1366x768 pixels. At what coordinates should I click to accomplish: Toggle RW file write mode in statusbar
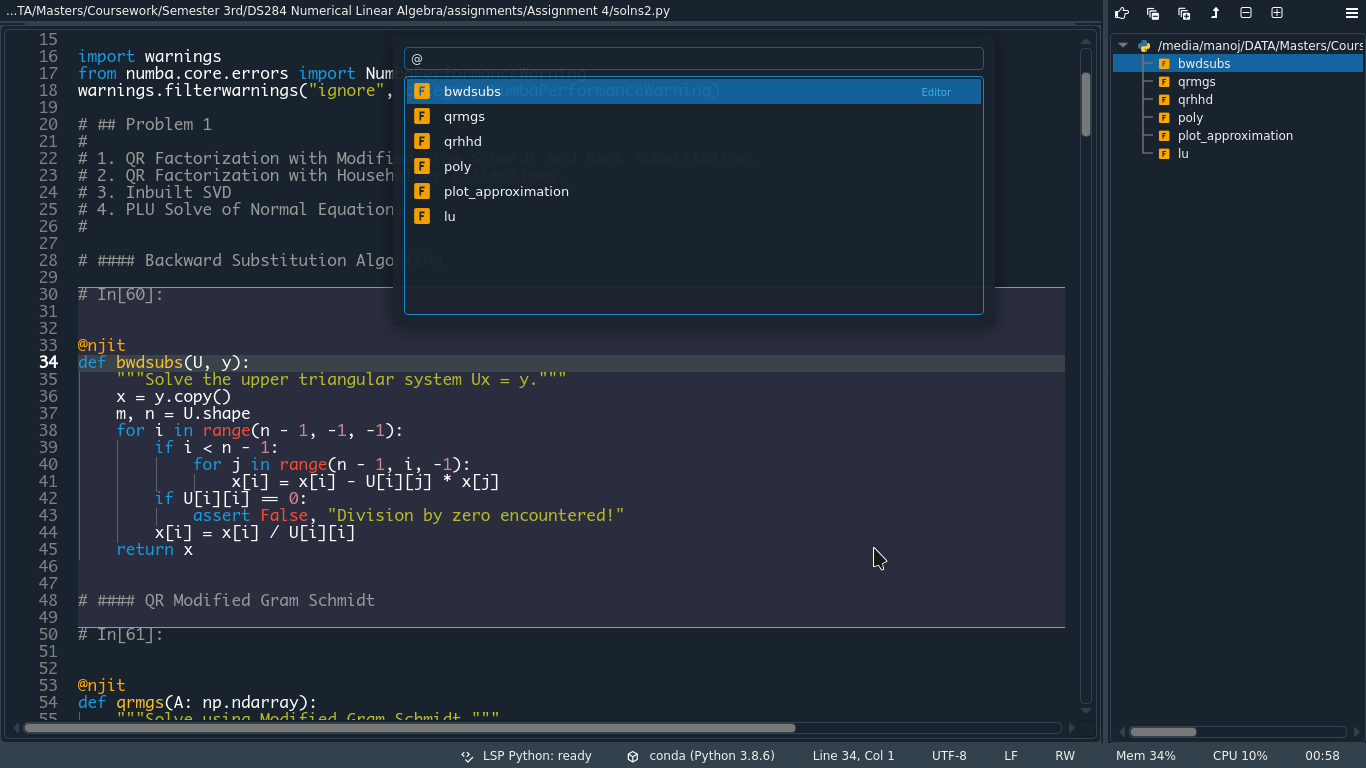(x=1064, y=755)
